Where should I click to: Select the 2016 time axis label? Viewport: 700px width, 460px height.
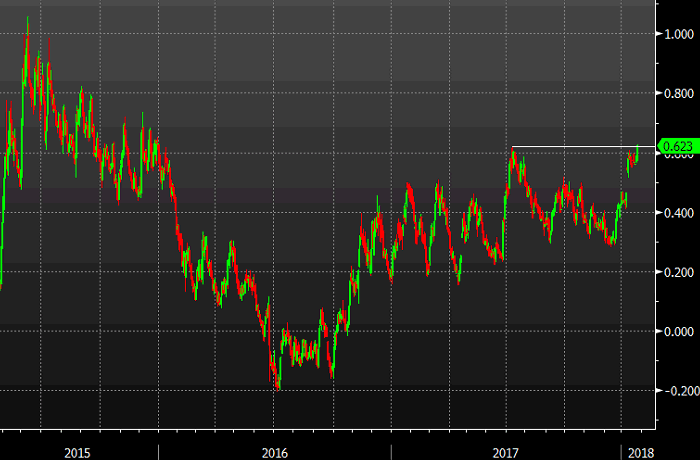pos(273,452)
